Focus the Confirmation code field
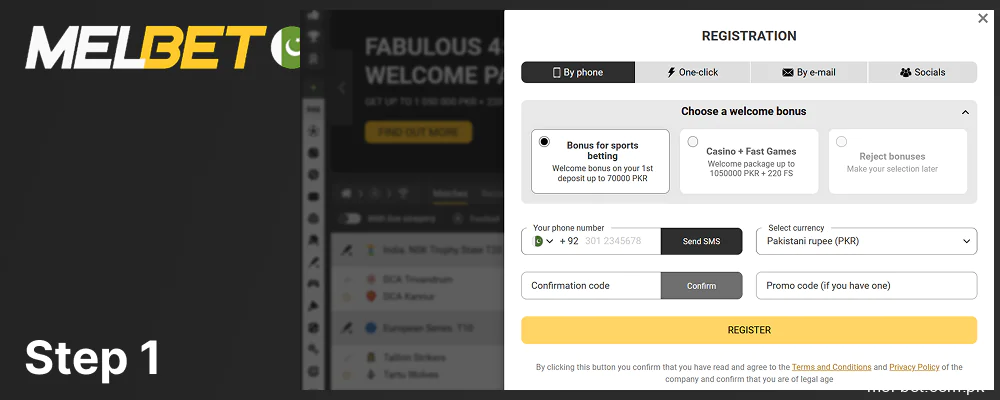Screen dimensions: 1000x400 click(x=591, y=286)
